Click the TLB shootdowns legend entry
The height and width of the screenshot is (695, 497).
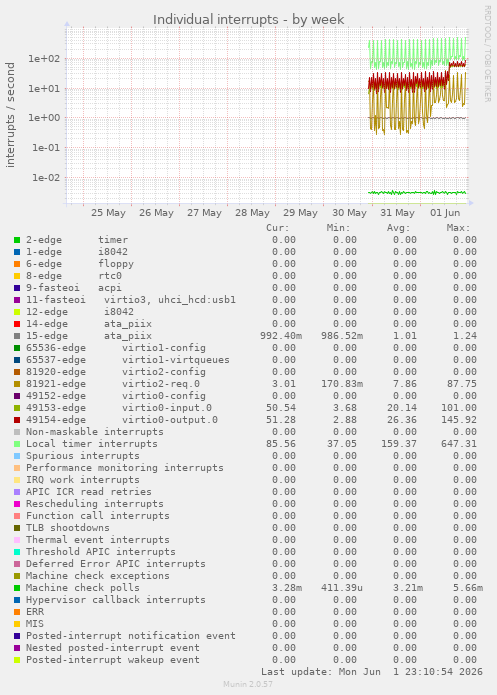pyautogui.click(x=68, y=528)
